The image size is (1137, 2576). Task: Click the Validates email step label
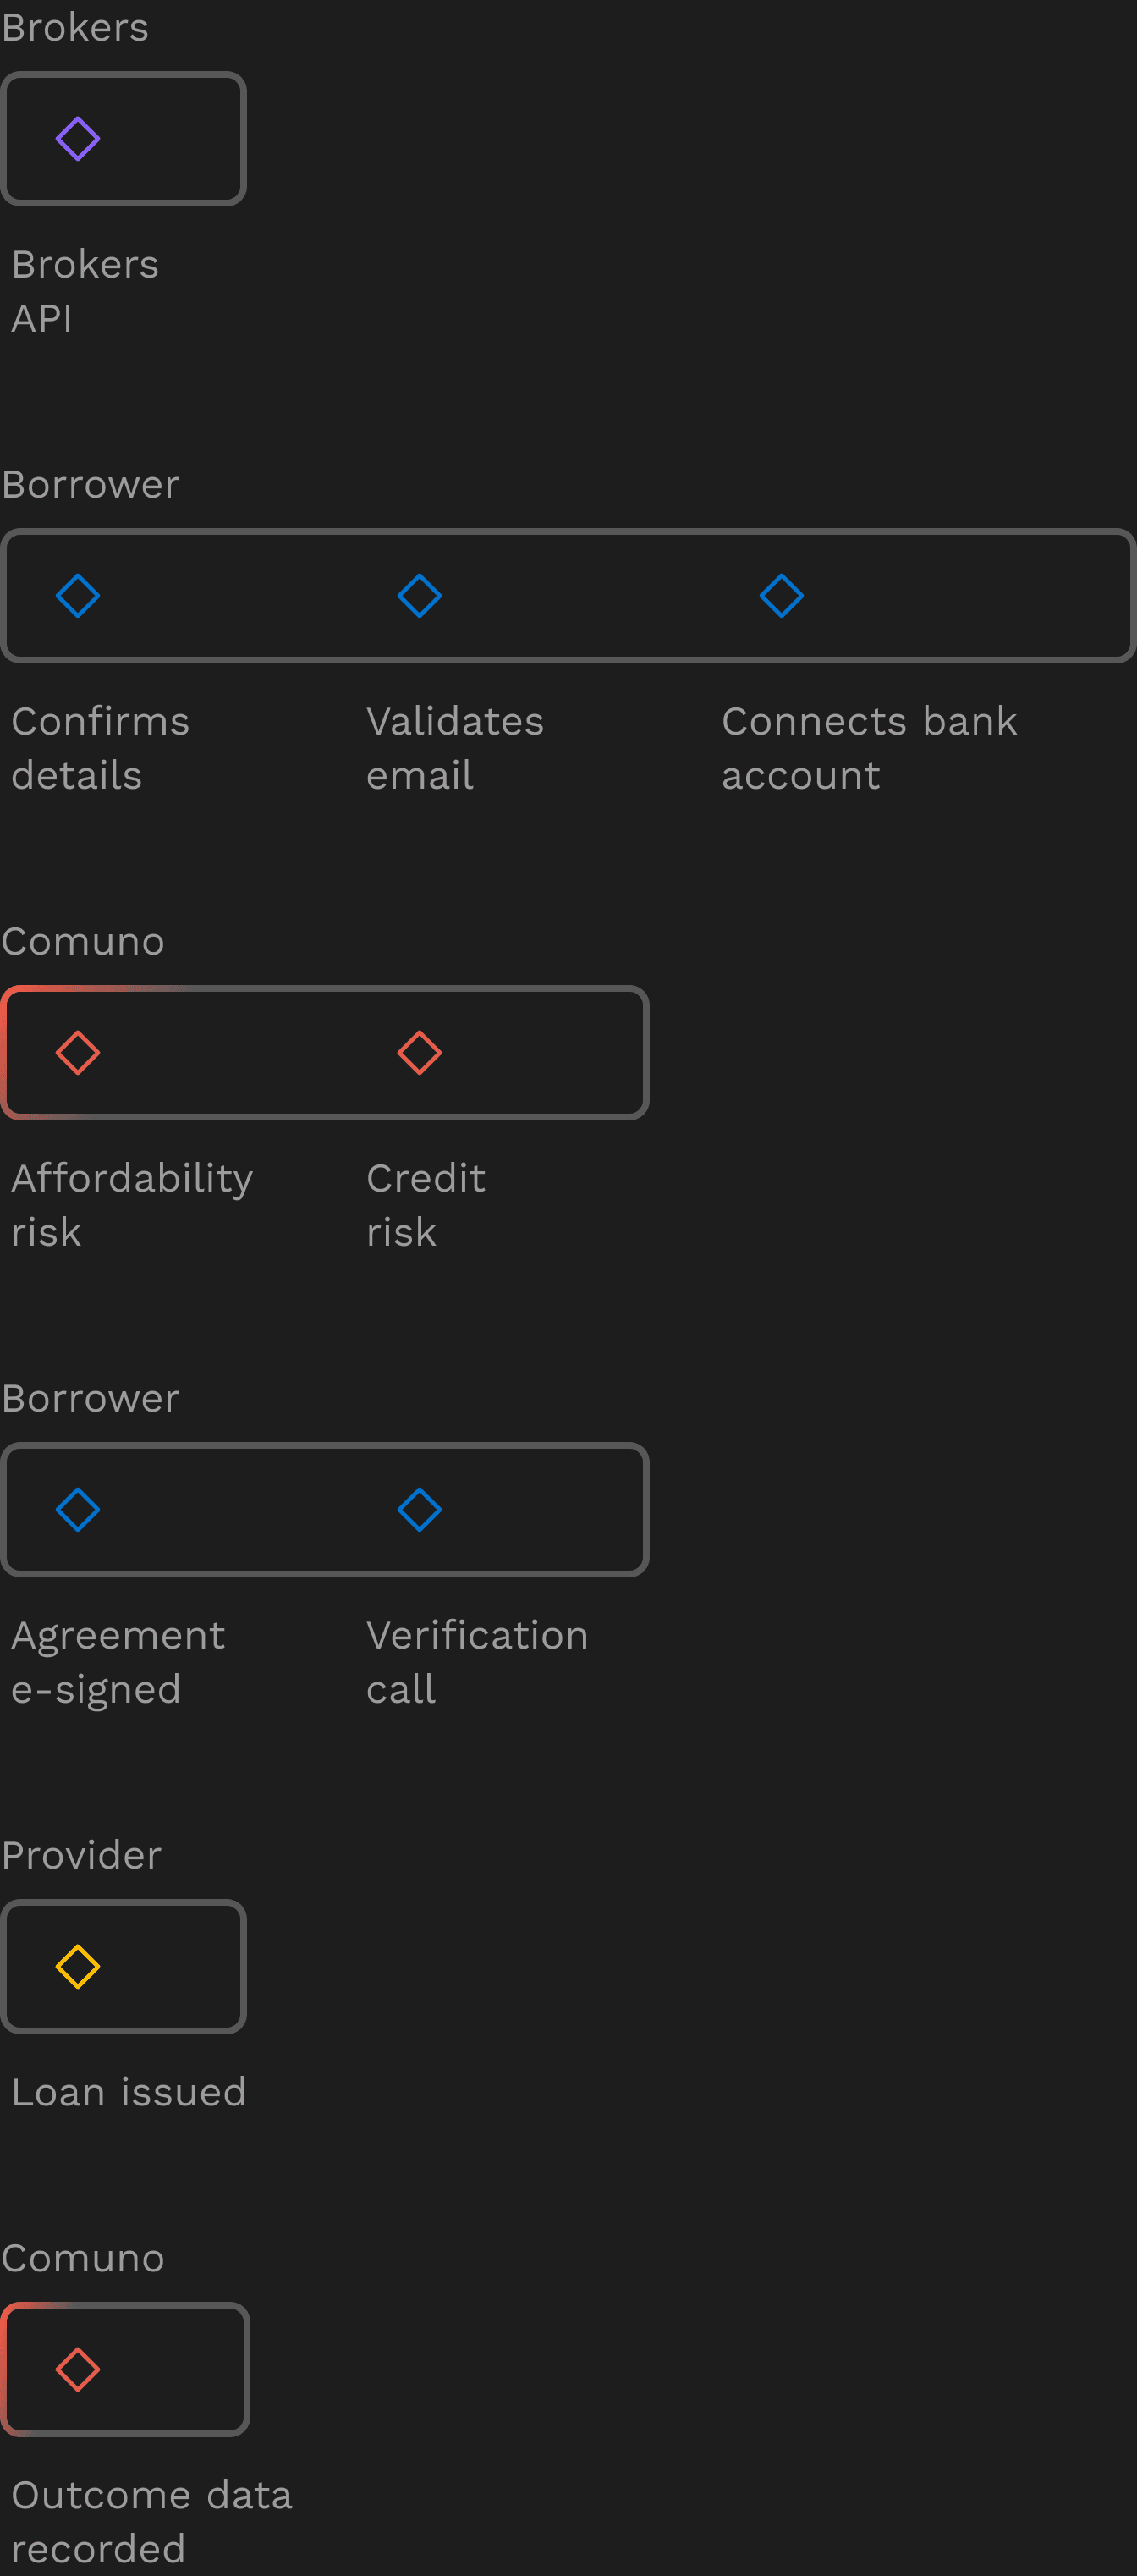(x=455, y=748)
